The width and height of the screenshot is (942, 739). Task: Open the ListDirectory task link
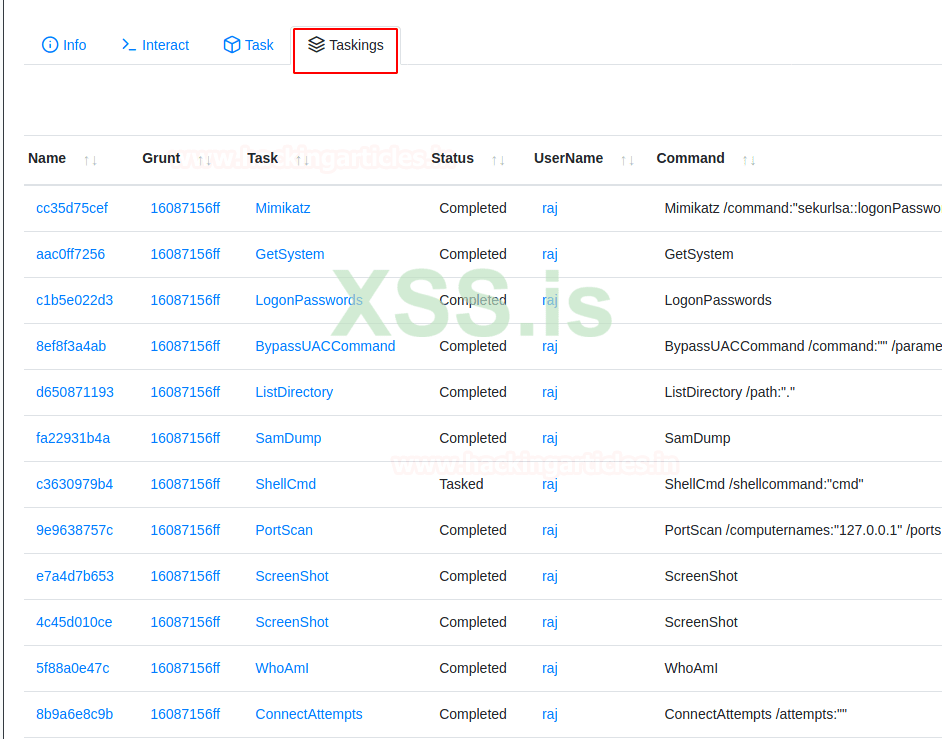(294, 392)
